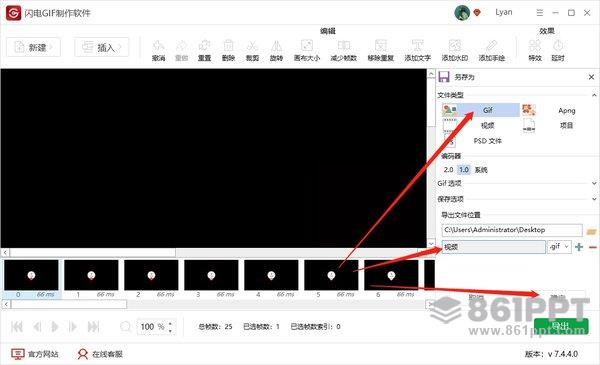The image size is (600, 365).
Task: Click the 添加水印 (add watermark) icon
Action: coord(455,50)
